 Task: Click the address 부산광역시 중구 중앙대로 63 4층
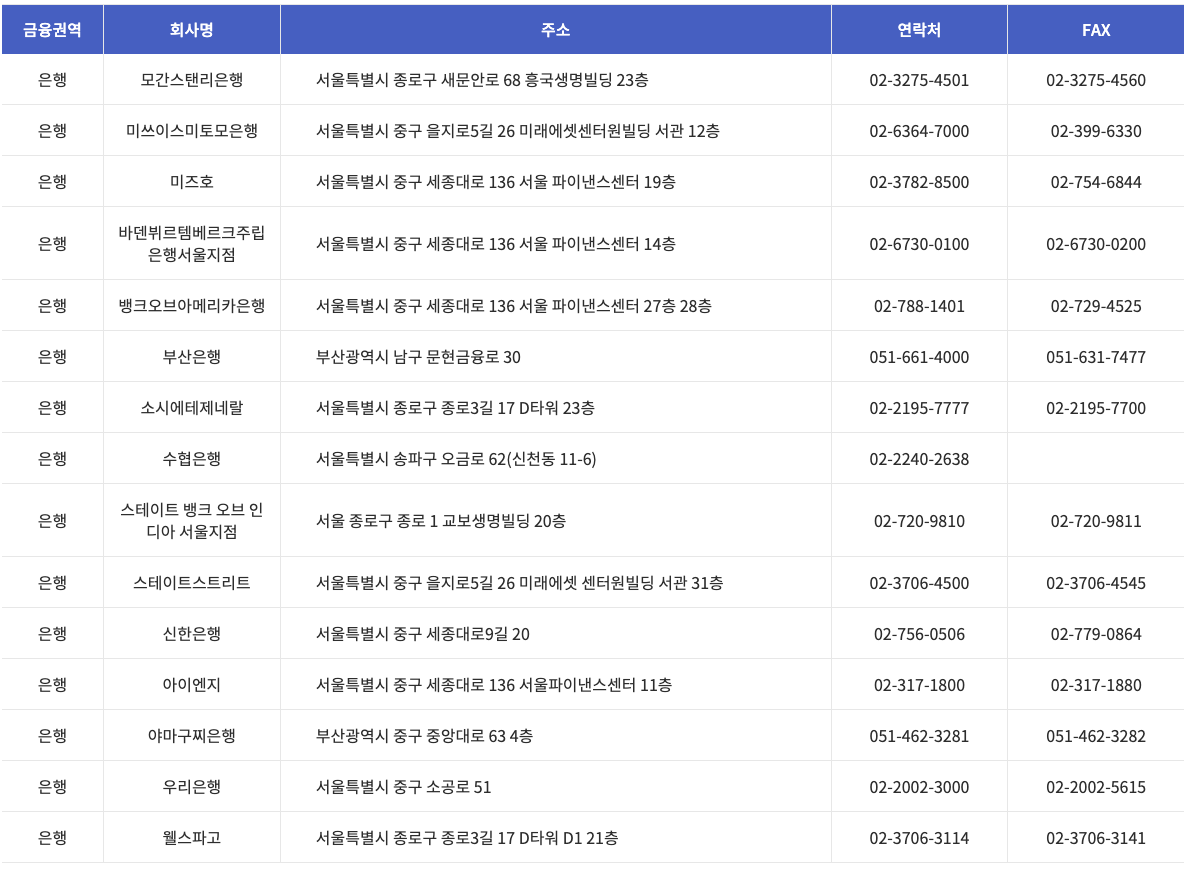424,735
